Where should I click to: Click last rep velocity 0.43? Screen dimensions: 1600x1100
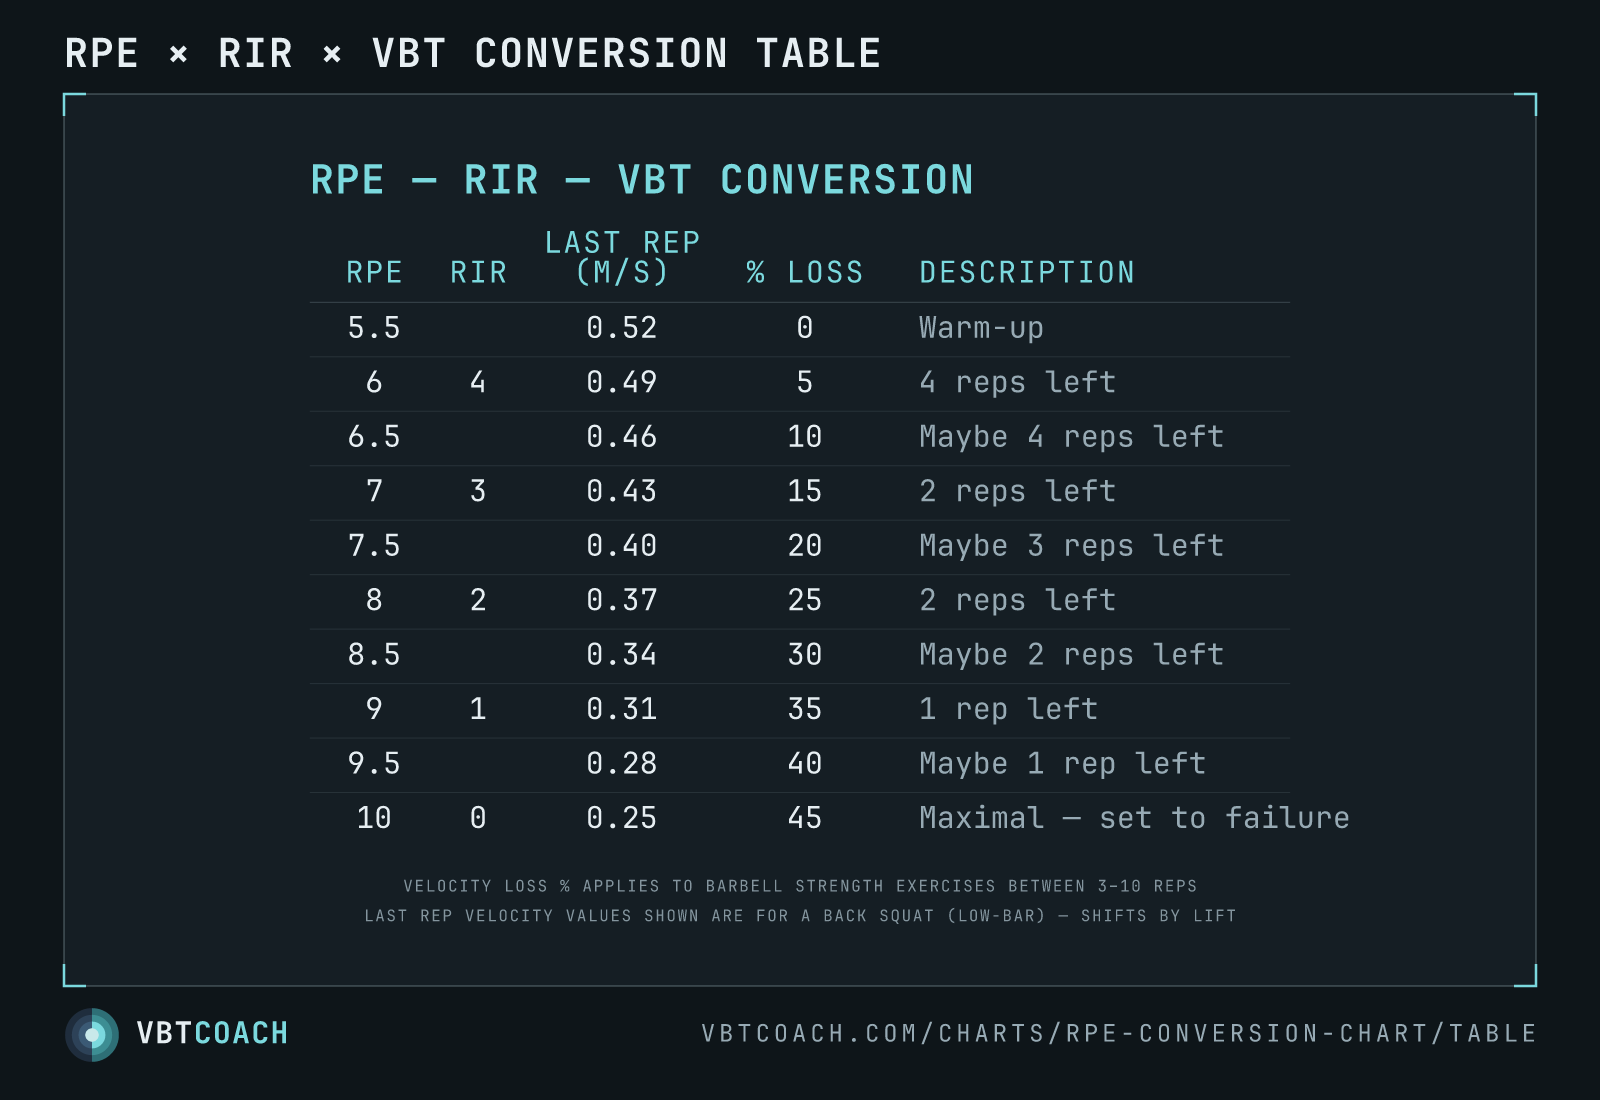[x=622, y=491]
